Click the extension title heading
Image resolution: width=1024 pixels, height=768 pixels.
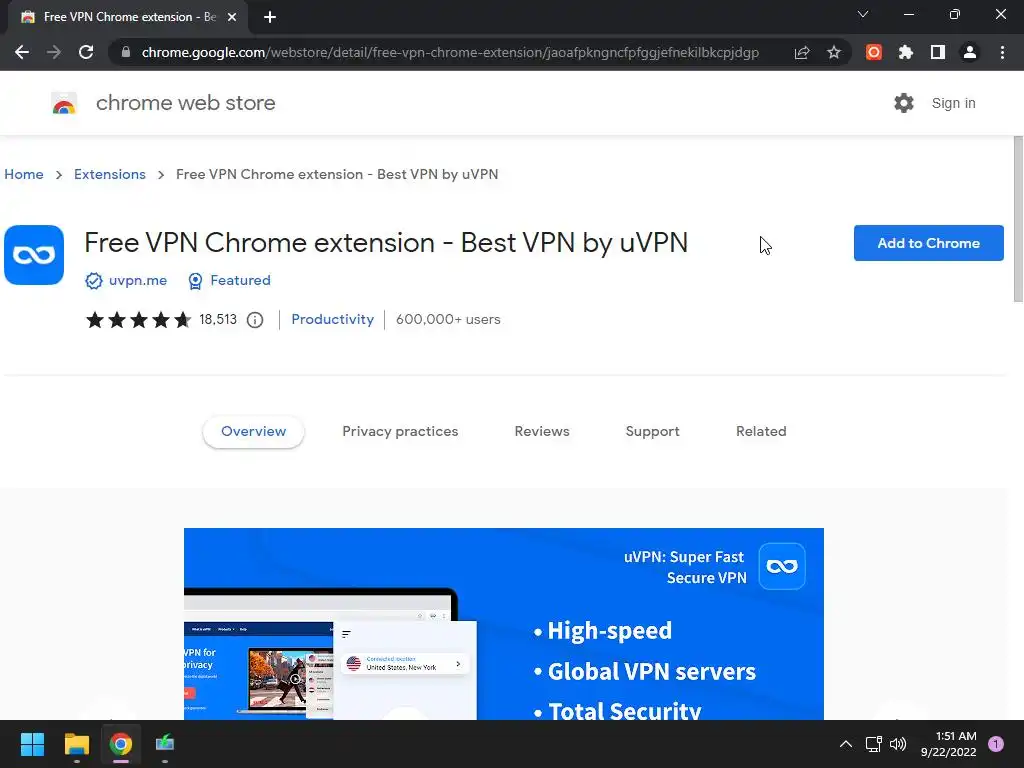pyautogui.click(x=386, y=242)
